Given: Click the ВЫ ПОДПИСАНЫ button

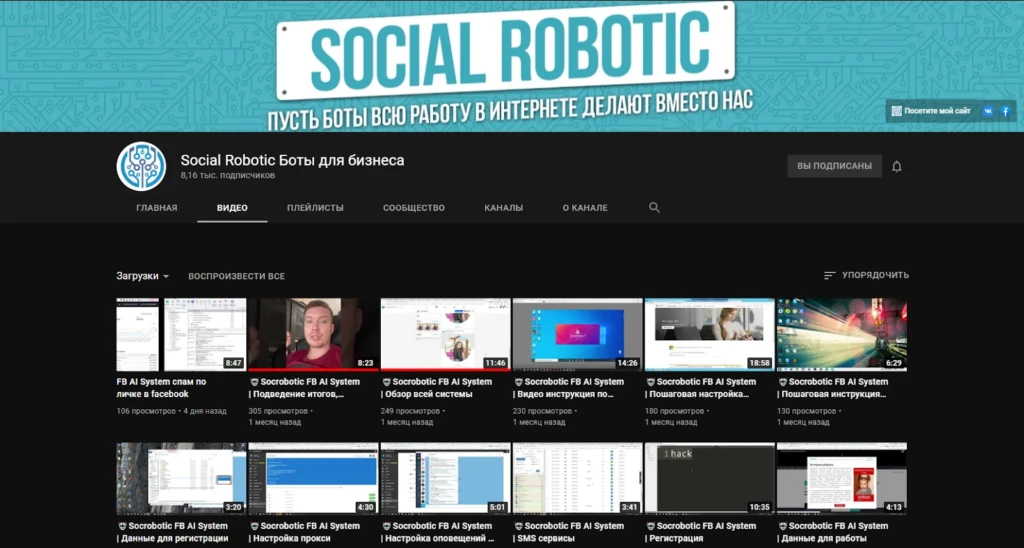Looking at the screenshot, I should 835,166.
